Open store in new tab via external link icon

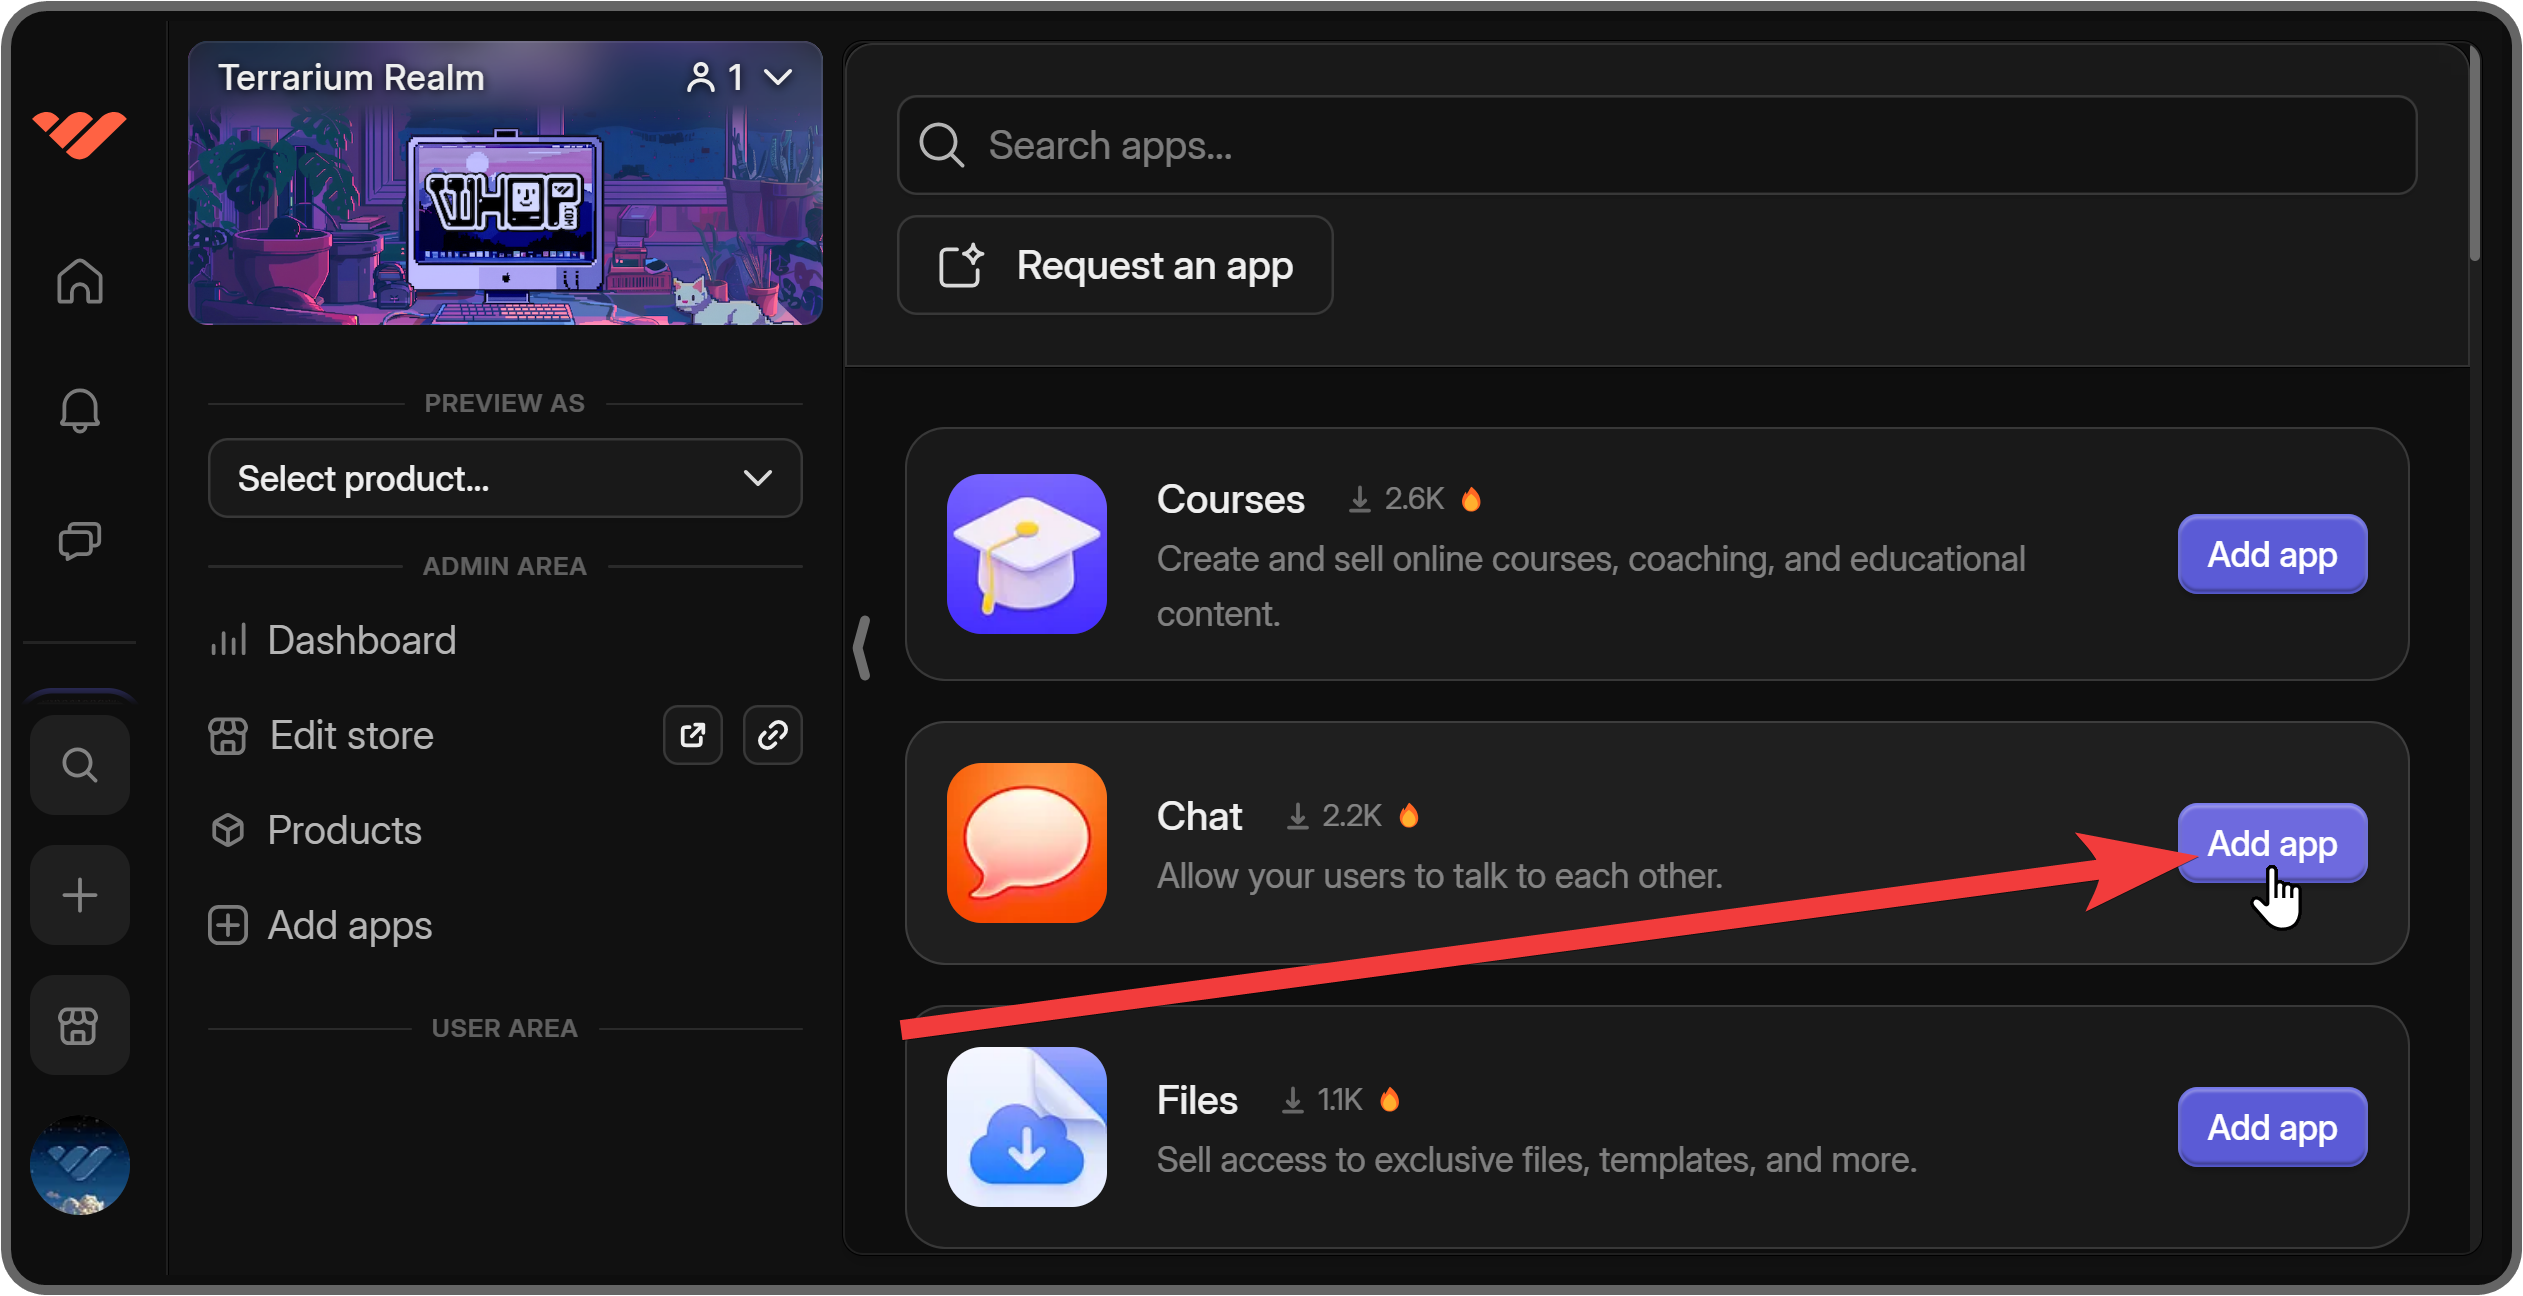[693, 735]
